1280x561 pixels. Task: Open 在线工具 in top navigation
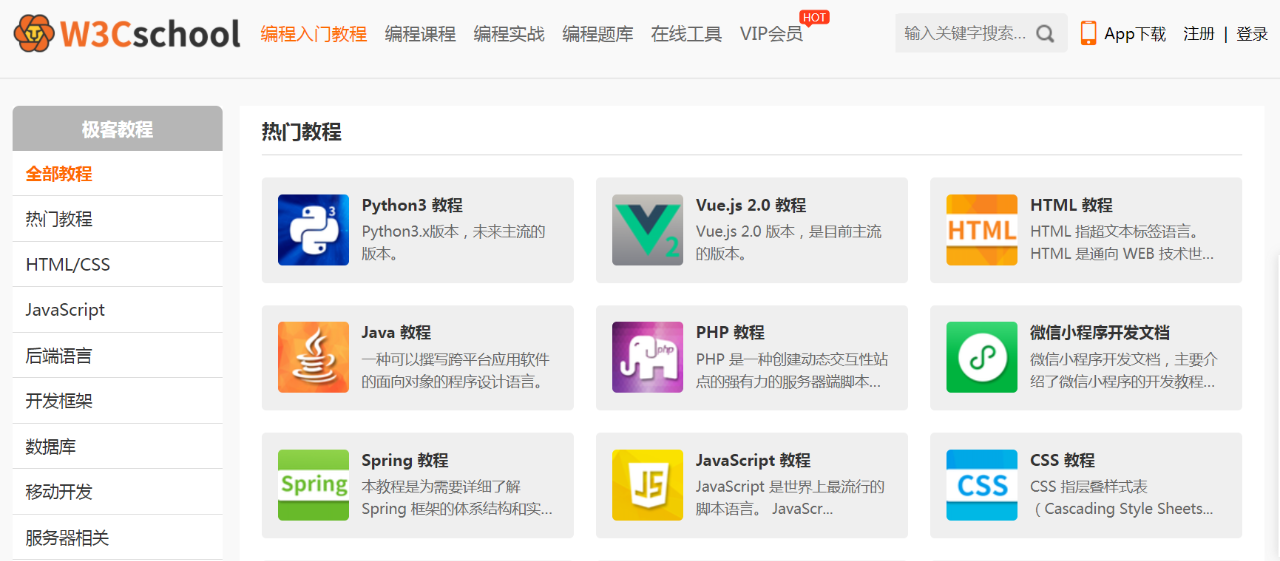pos(686,34)
